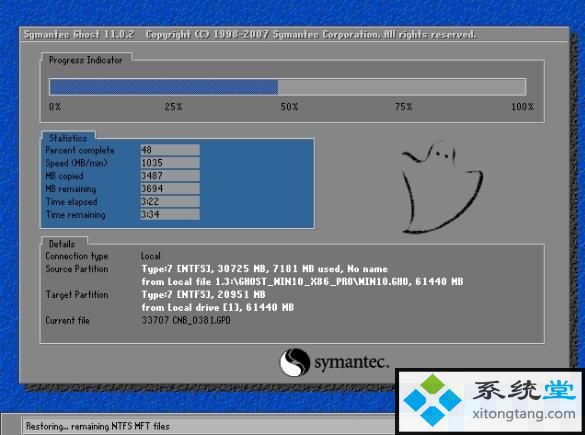Click the Symantec yin-yang logo
The image size is (585, 435).
click(x=295, y=362)
